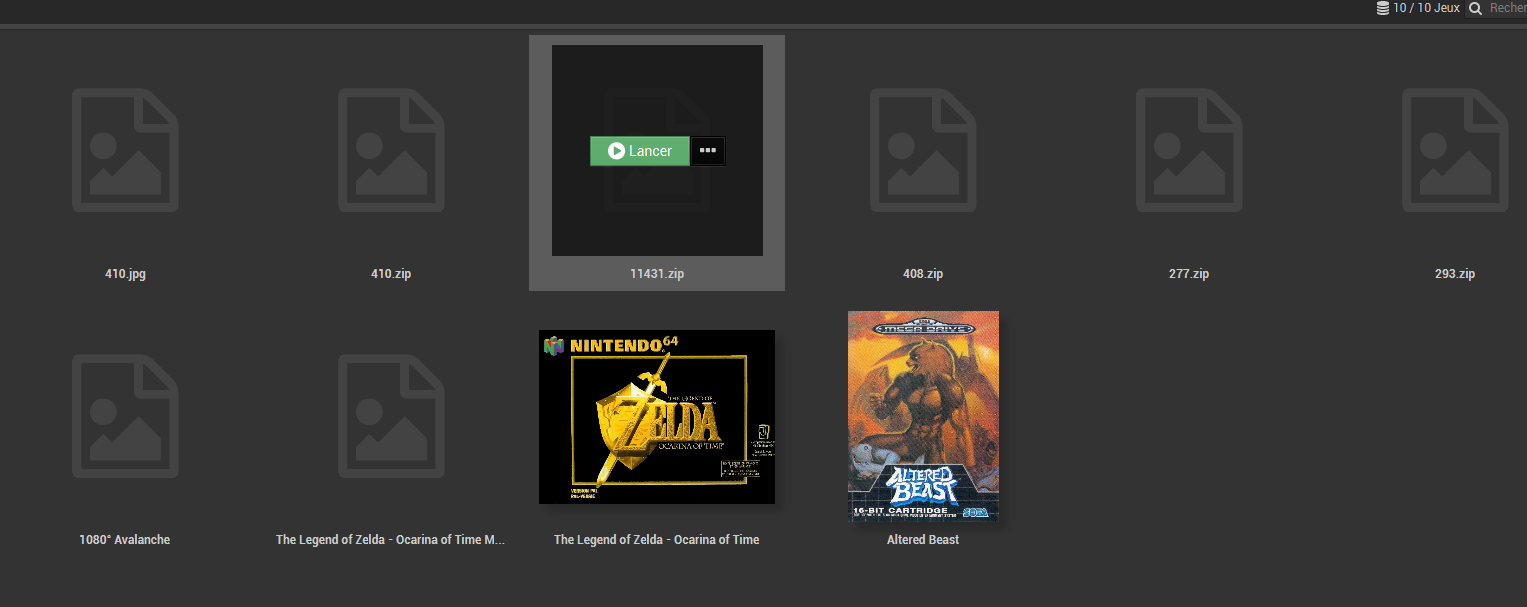Launch 11431.zip with the Lancer button
Viewport: 1527px width, 607px height.
640,151
